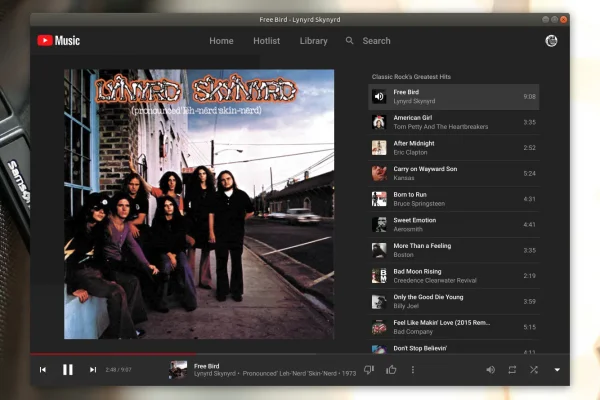Open the account avatar menu
The width and height of the screenshot is (600, 400).
click(x=551, y=41)
